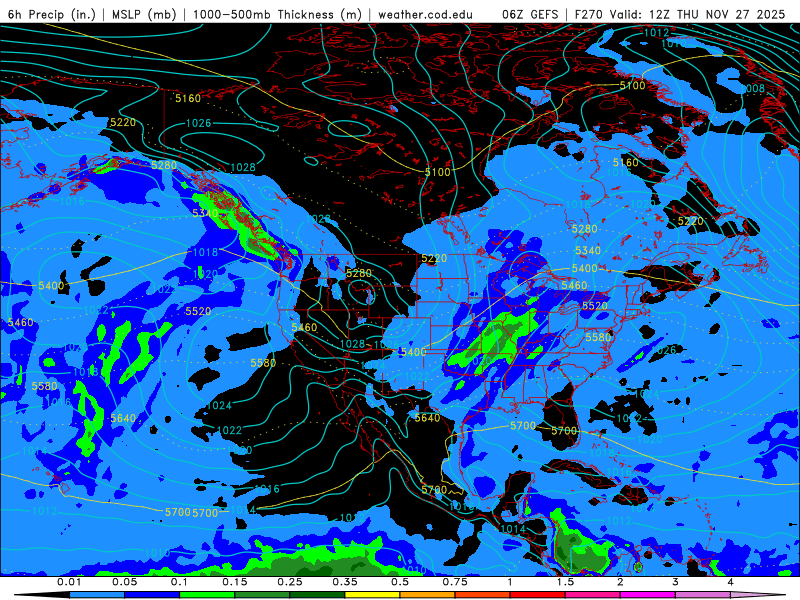Click the '4' colorbar value
The height and width of the screenshot is (600, 800).
tap(730, 582)
